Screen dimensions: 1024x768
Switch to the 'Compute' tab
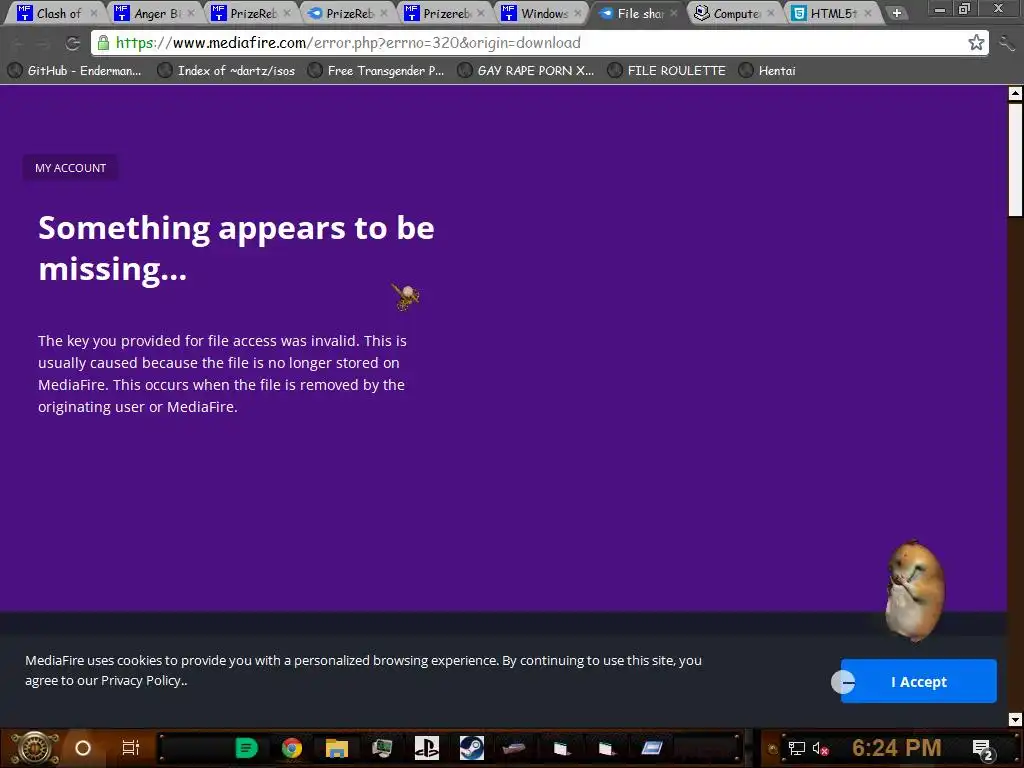tap(734, 13)
